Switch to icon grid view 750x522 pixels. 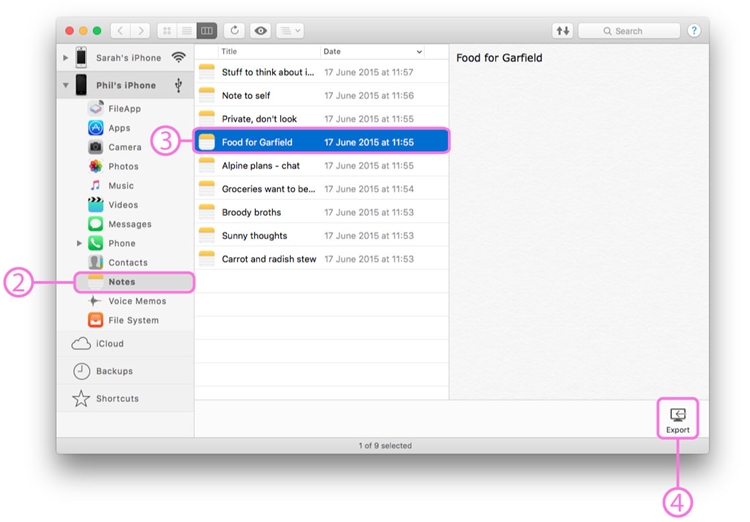tap(167, 31)
